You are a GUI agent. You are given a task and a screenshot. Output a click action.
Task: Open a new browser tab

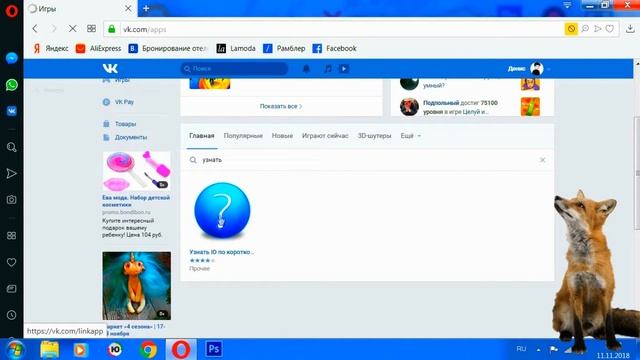(146, 9)
